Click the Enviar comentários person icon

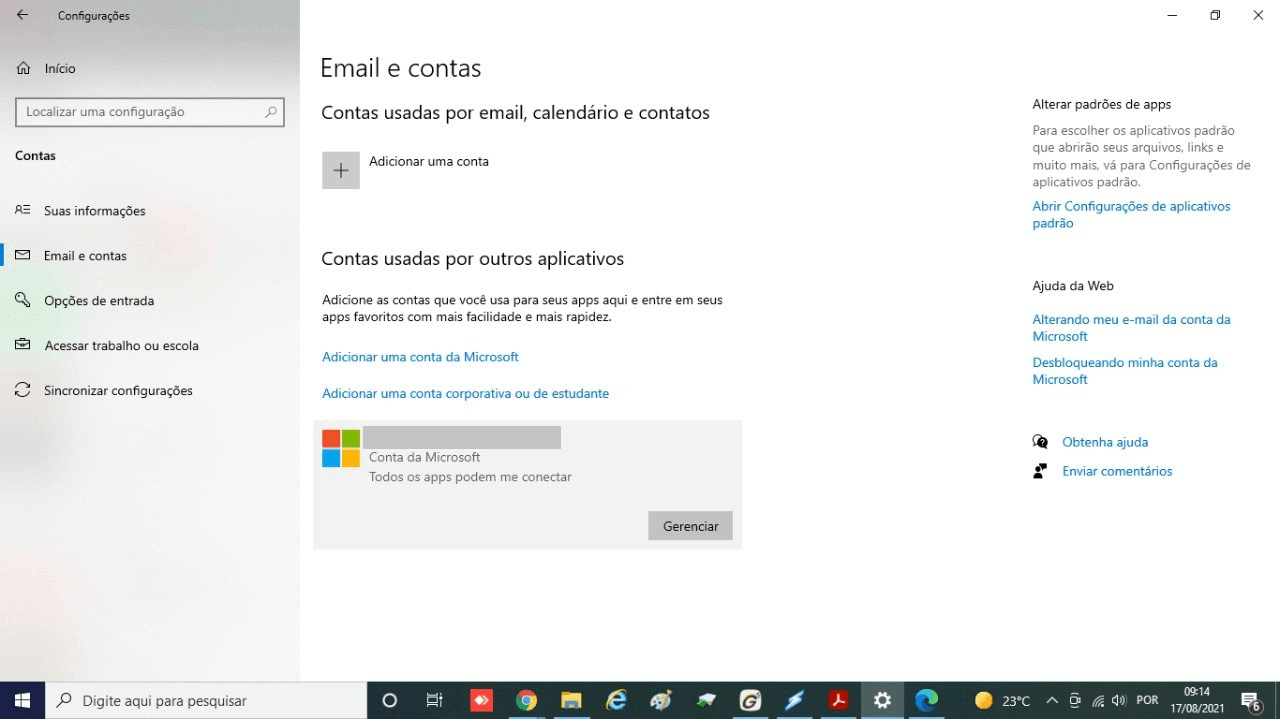click(1040, 471)
